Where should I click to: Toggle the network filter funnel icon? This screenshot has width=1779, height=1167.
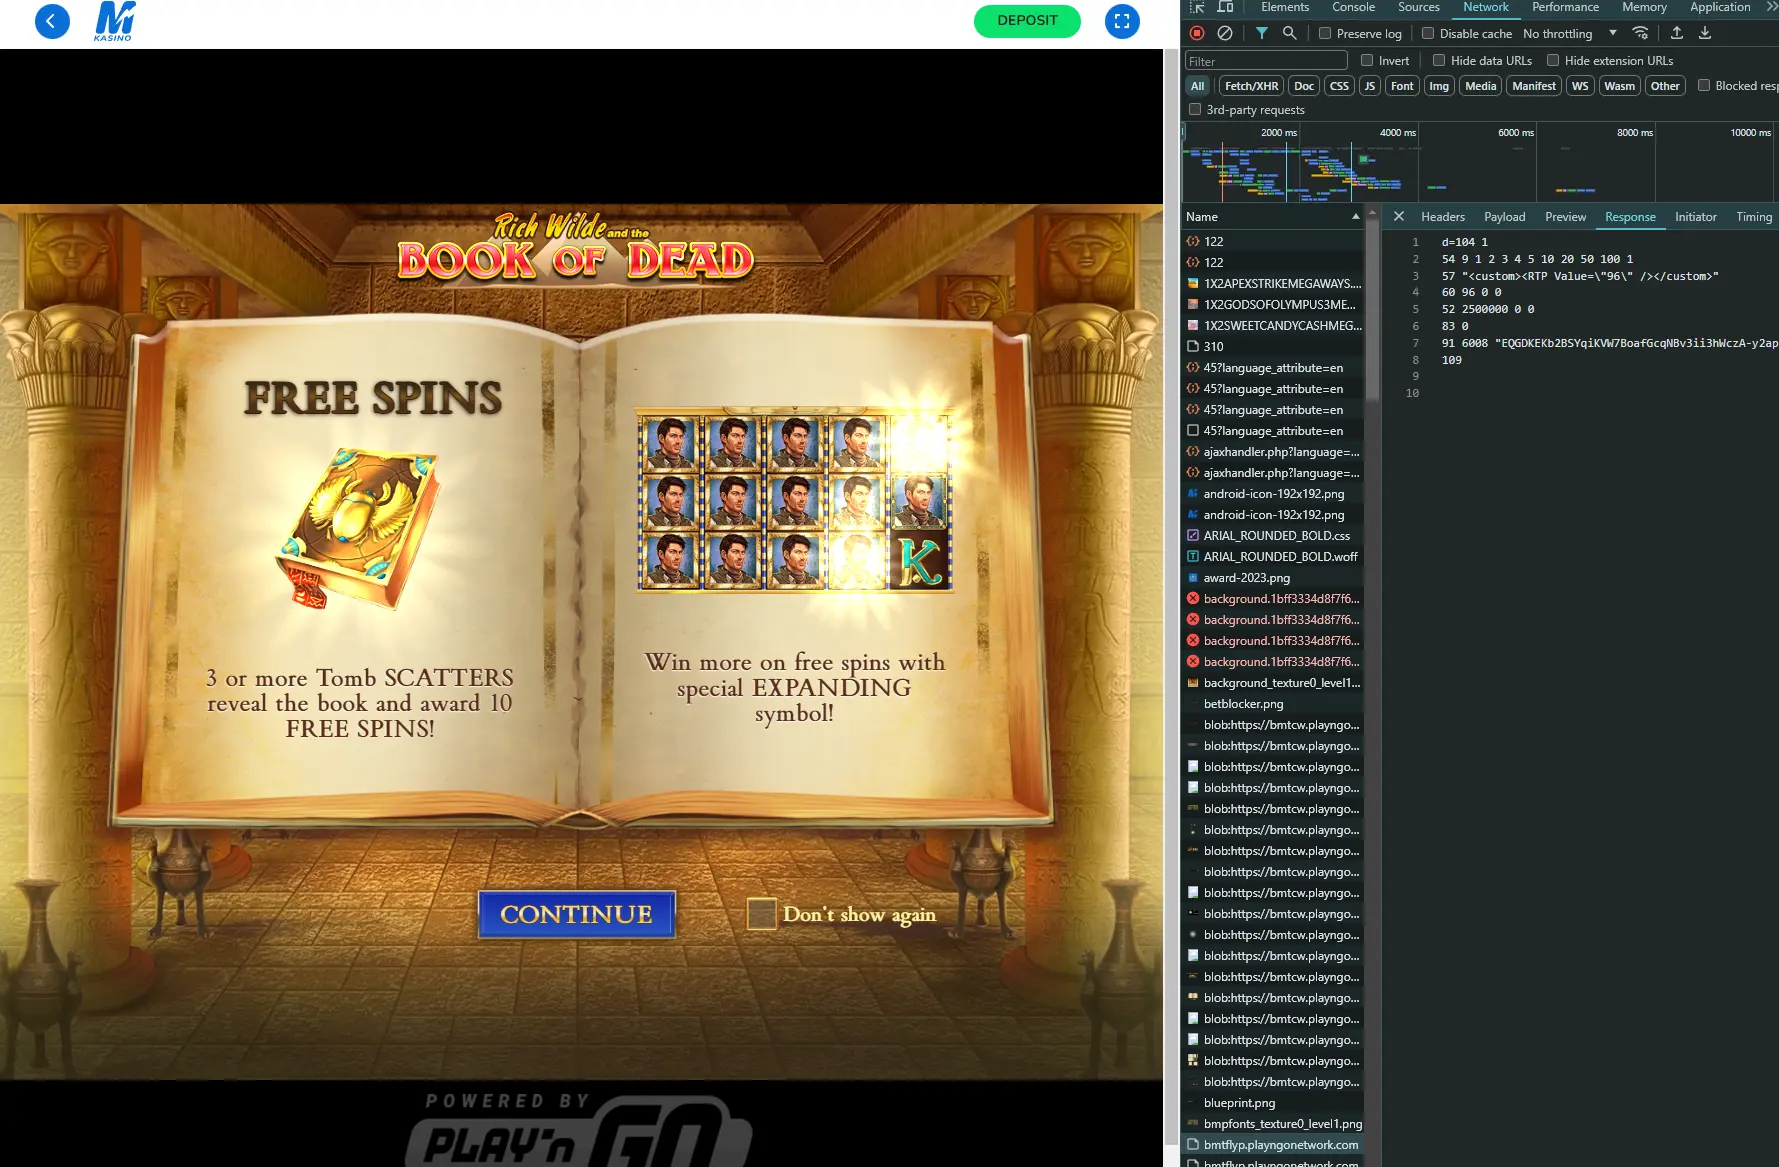click(x=1262, y=33)
